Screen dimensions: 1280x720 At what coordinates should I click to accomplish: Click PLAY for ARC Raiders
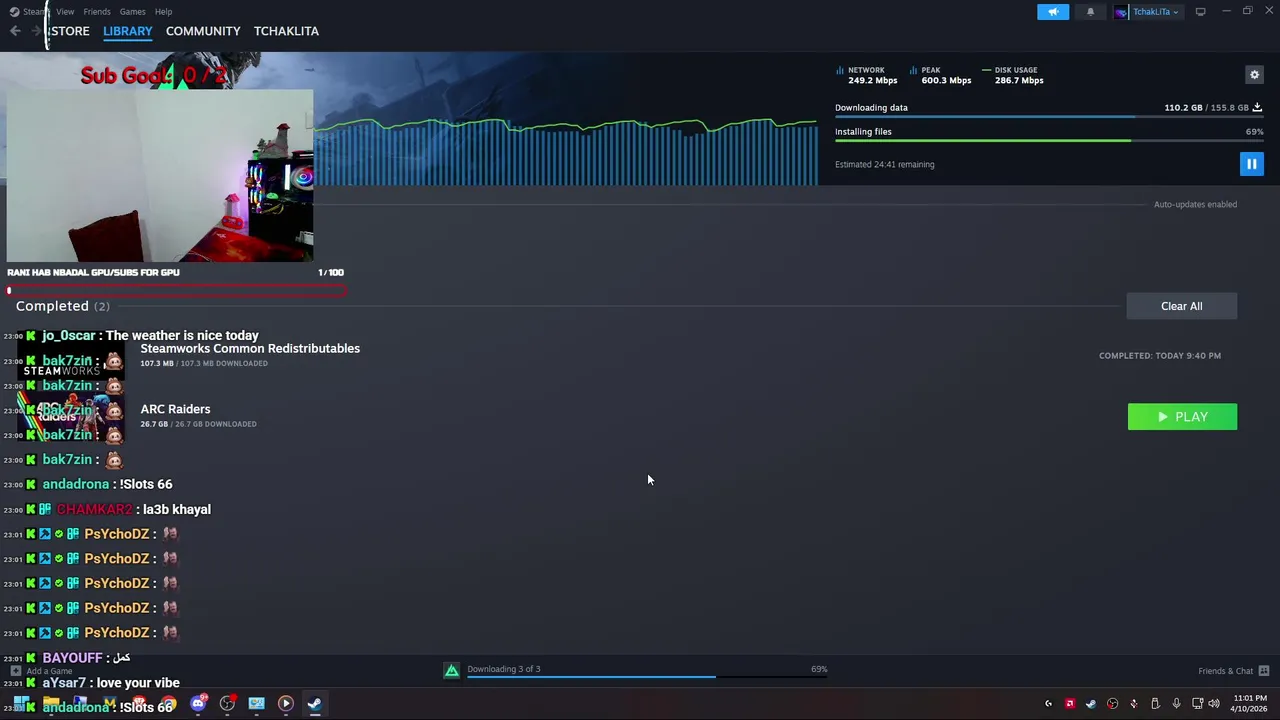coord(1182,417)
